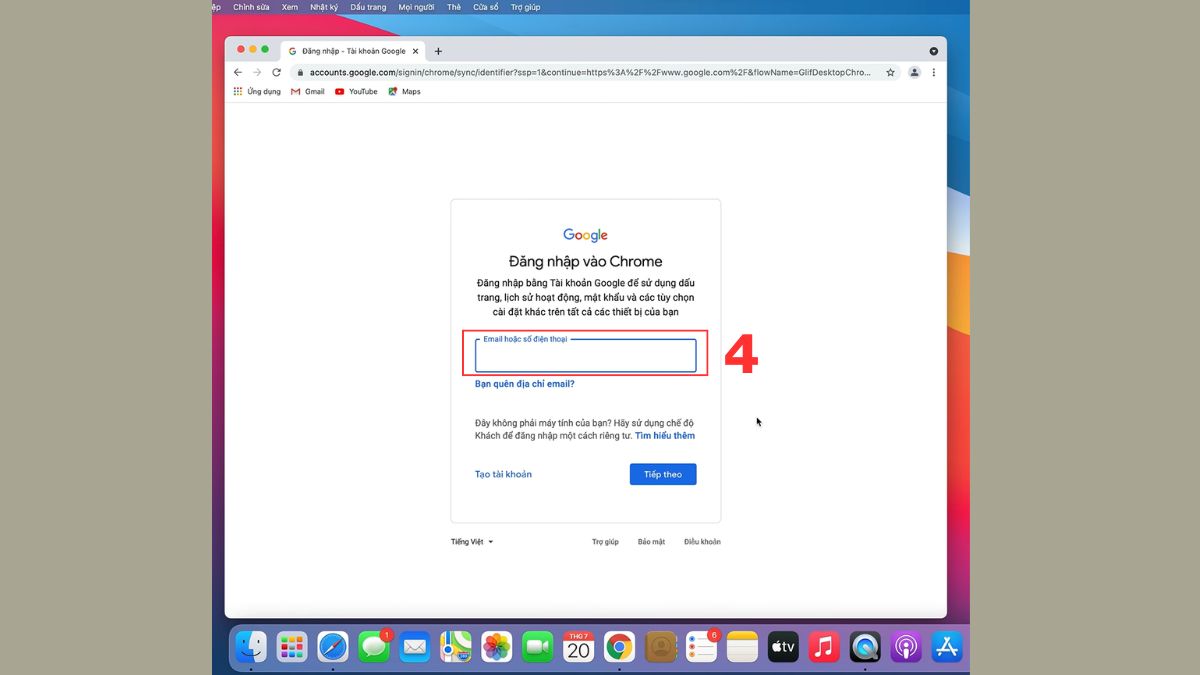
Task: Open Calendar showing date 20
Action: (x=578, y=647)
